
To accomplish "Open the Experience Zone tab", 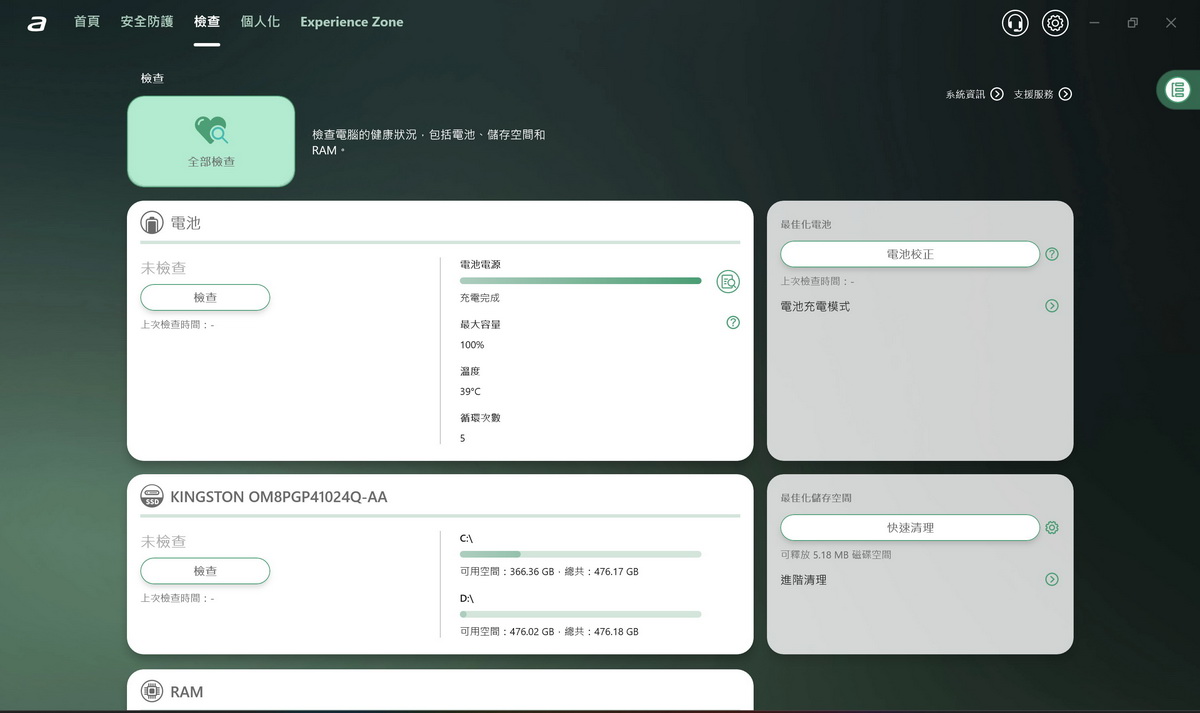I will [352, 22].
